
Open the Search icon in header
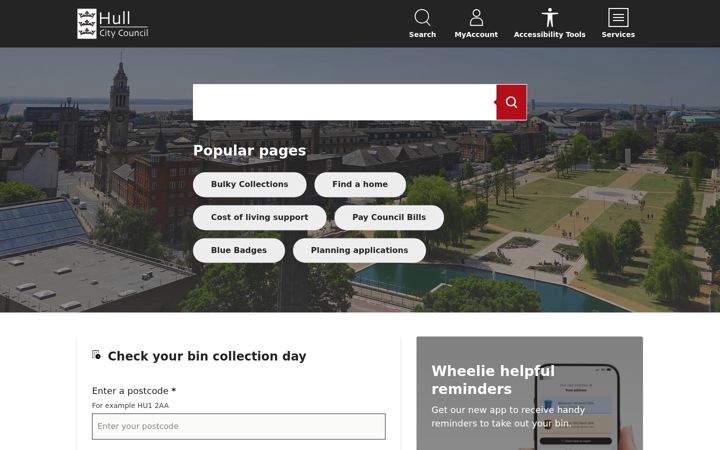click(422, 18)
